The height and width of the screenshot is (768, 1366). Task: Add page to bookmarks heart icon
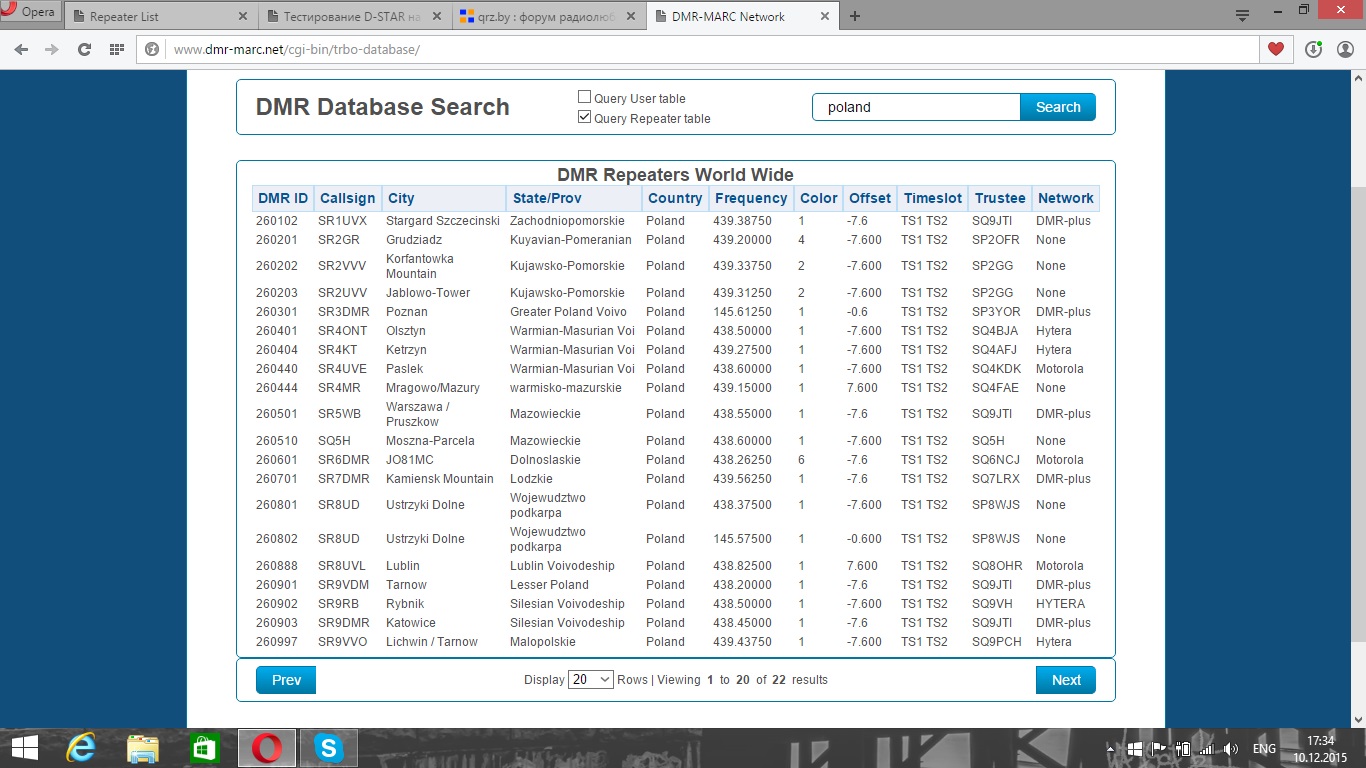pos(1275,49)
